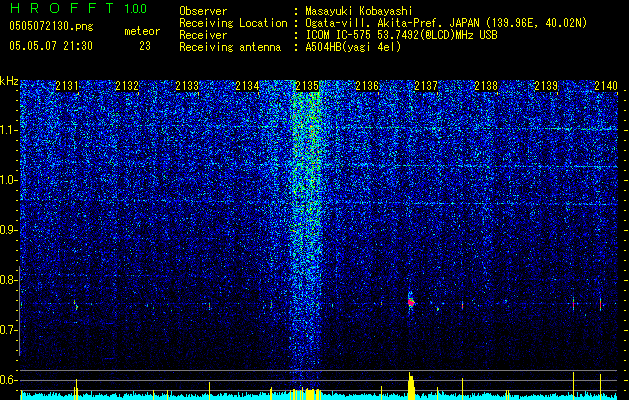629x400 pixels.
Task: Click the 2131 time marker
Action: pos(67,86)
